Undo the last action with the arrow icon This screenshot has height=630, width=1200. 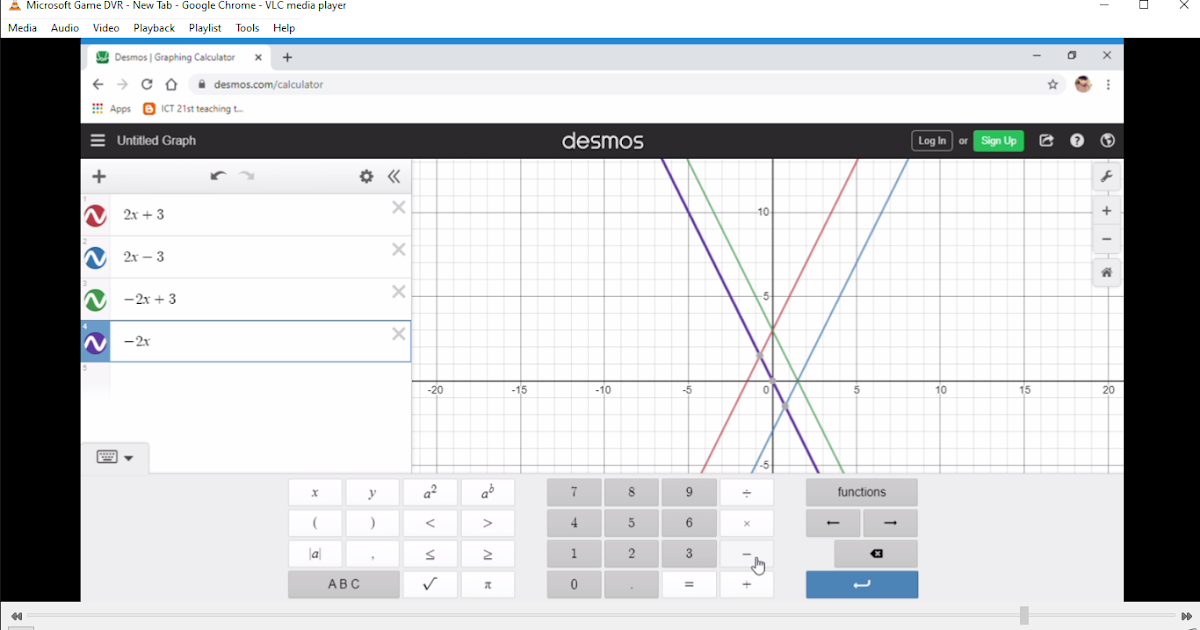click(x=218, y=176)
